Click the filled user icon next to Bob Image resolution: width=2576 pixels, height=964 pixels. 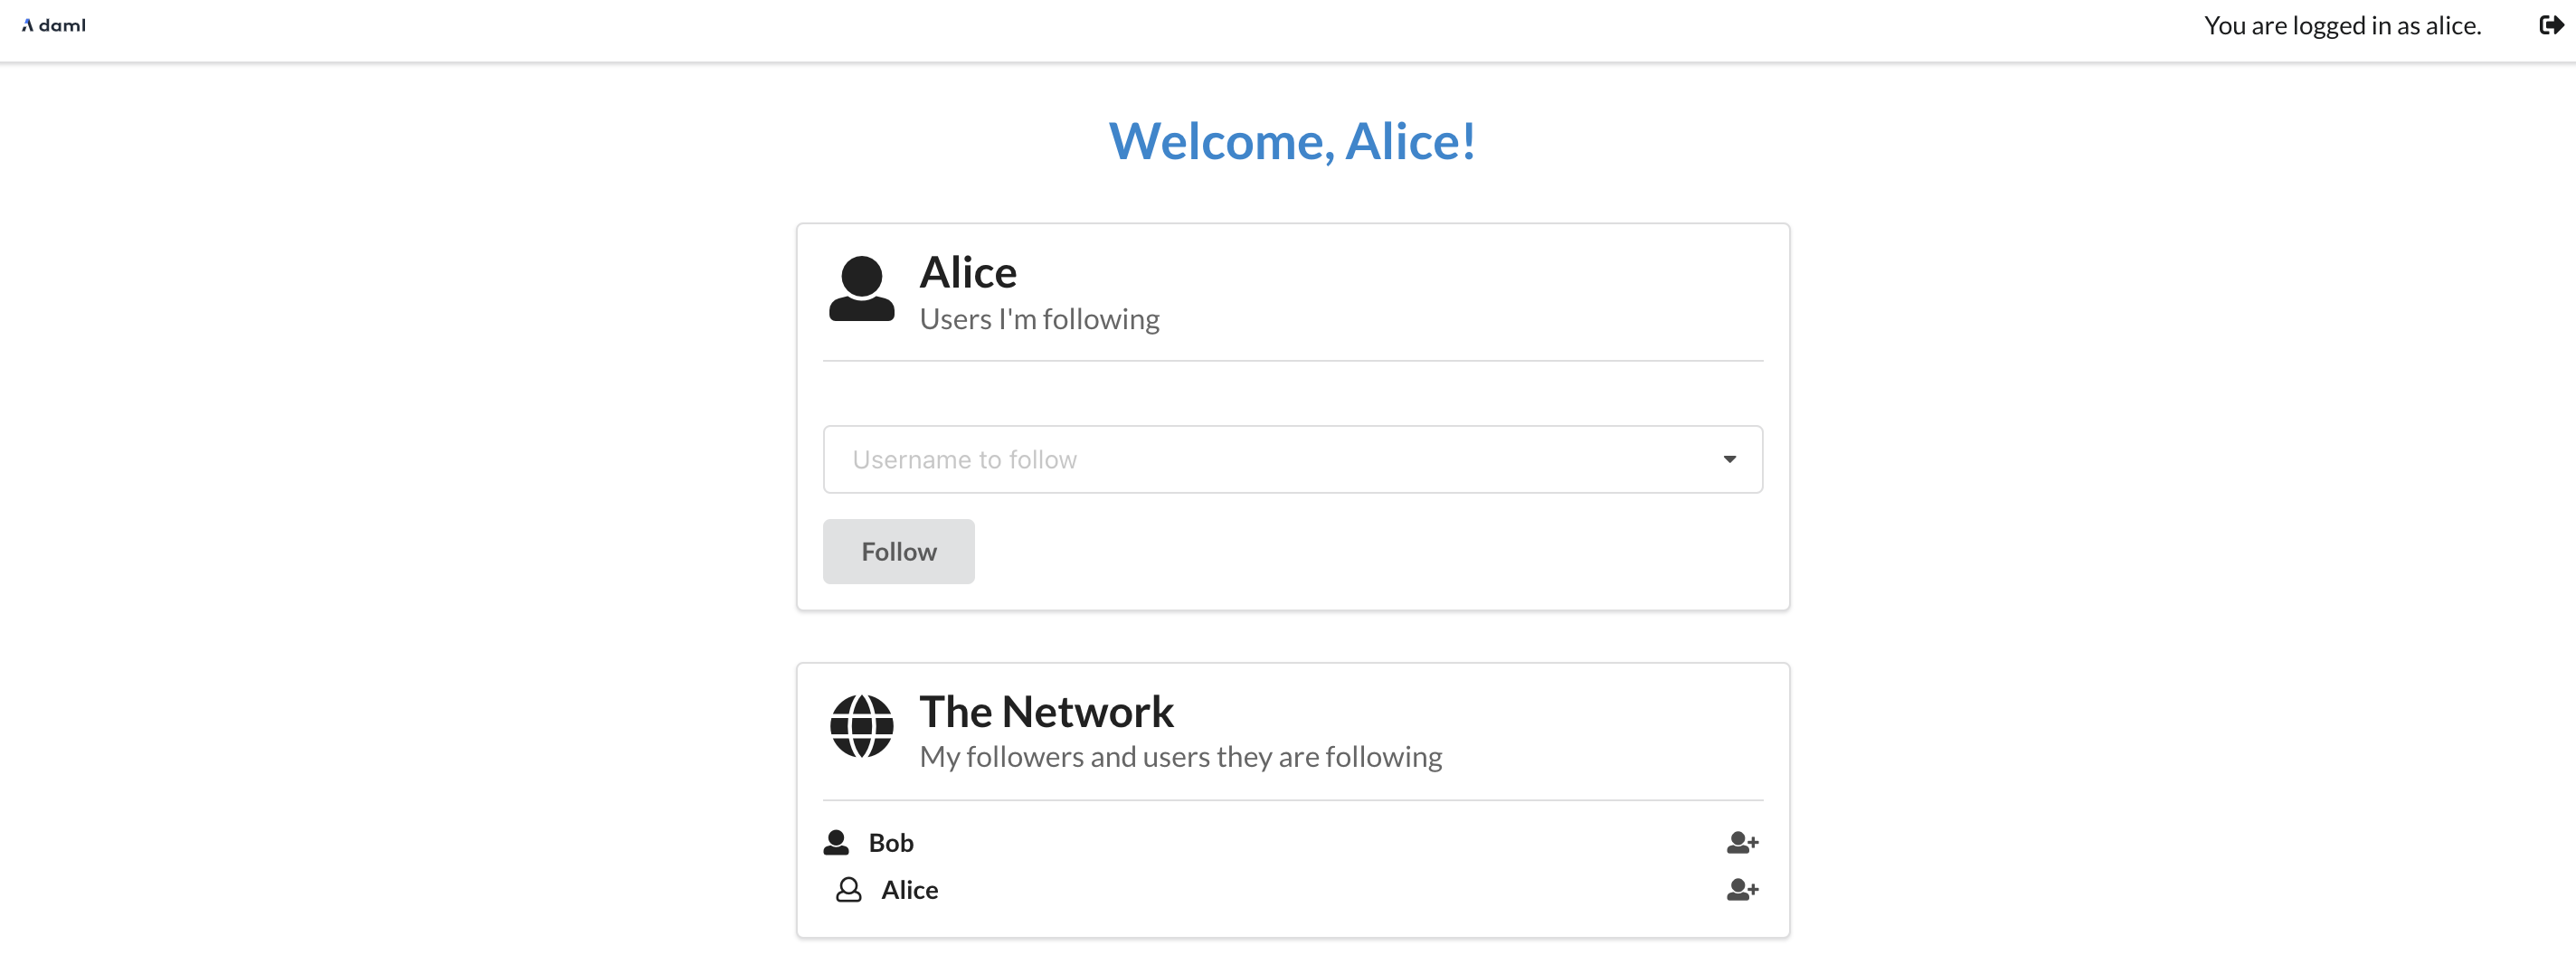pos(836,841)
